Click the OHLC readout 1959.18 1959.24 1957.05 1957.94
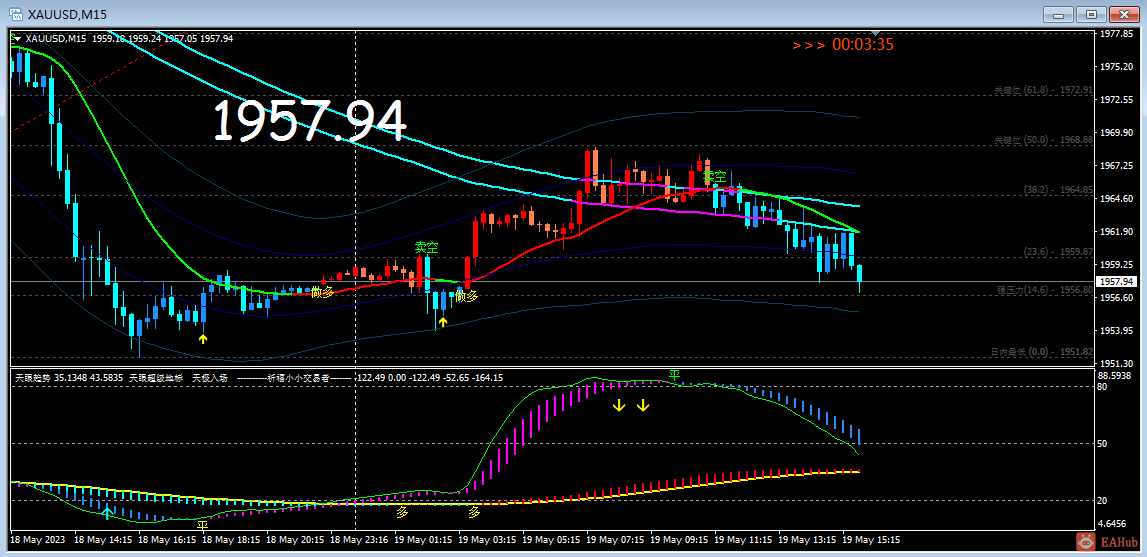The image size is (1147, 557). tap(162, 38)
